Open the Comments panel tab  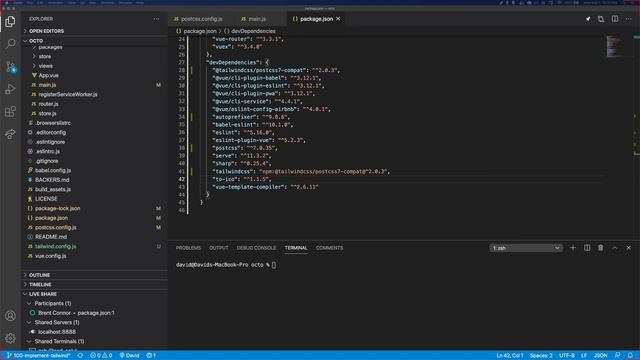pyautogui.click(x=329, y=248)
